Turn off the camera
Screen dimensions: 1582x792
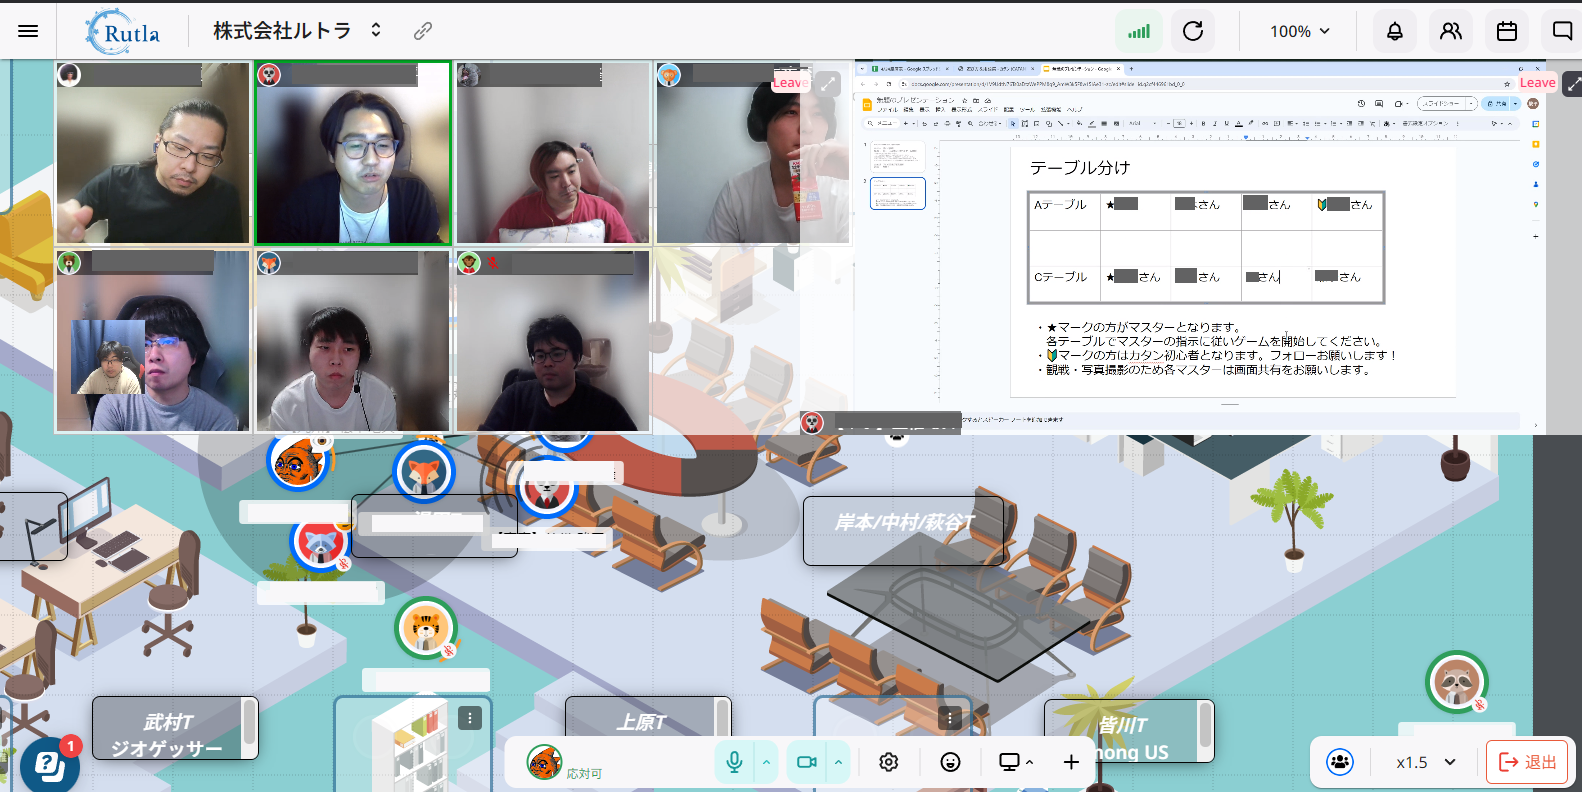pyautogui.click(x=806, y=762)
